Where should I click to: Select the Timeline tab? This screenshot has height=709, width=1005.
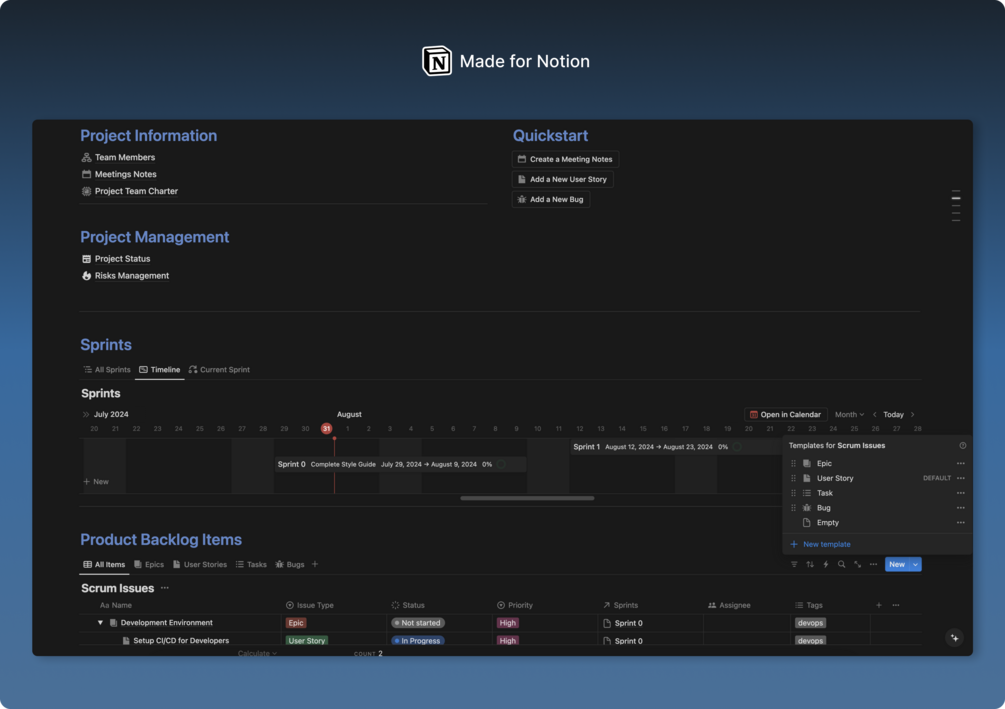(160, 370)
